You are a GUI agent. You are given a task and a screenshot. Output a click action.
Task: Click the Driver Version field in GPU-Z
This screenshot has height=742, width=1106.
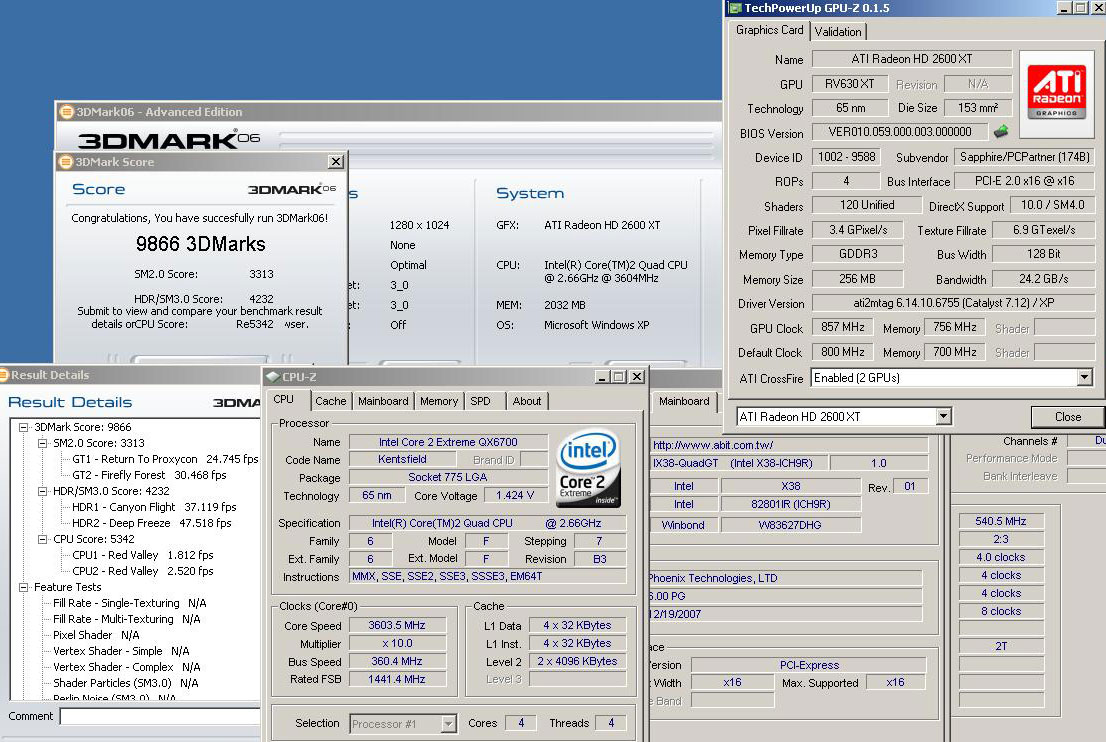click(x=954, y=303)
